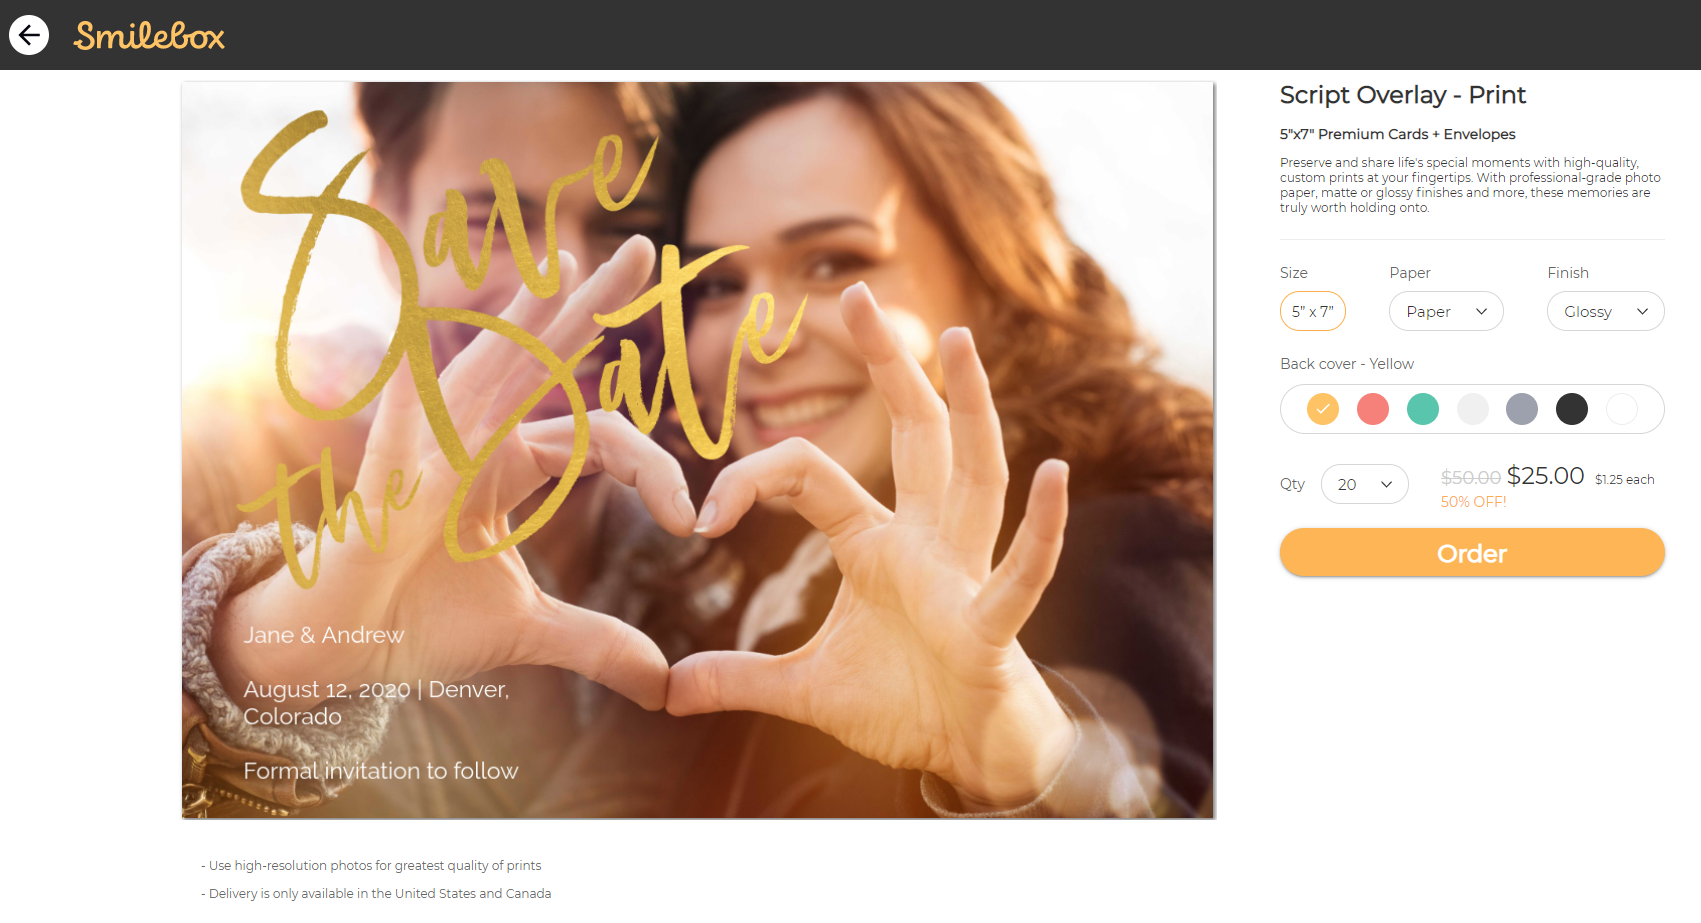Select the 5" x 7" size option
Image resolution: width=1701 pixels, height=923 pixels.
click(1313, 311)
